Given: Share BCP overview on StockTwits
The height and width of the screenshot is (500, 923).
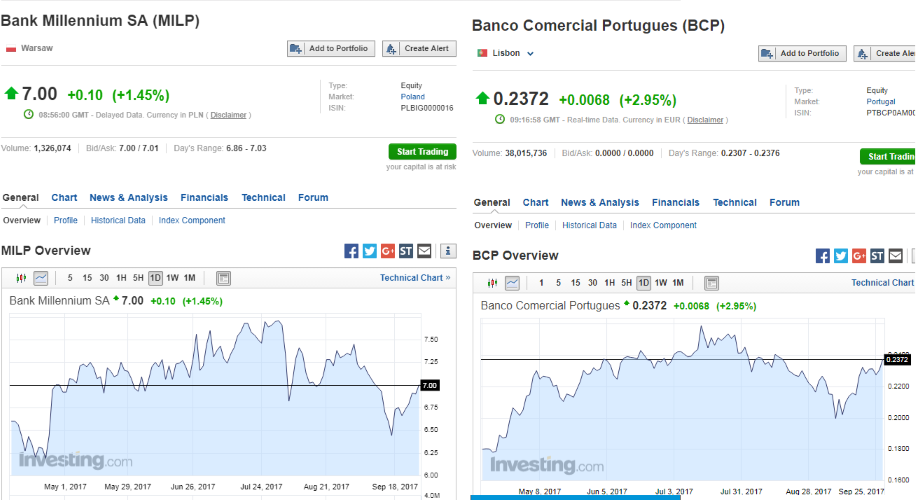Looking at the screenshot, I should click(878, 256).
